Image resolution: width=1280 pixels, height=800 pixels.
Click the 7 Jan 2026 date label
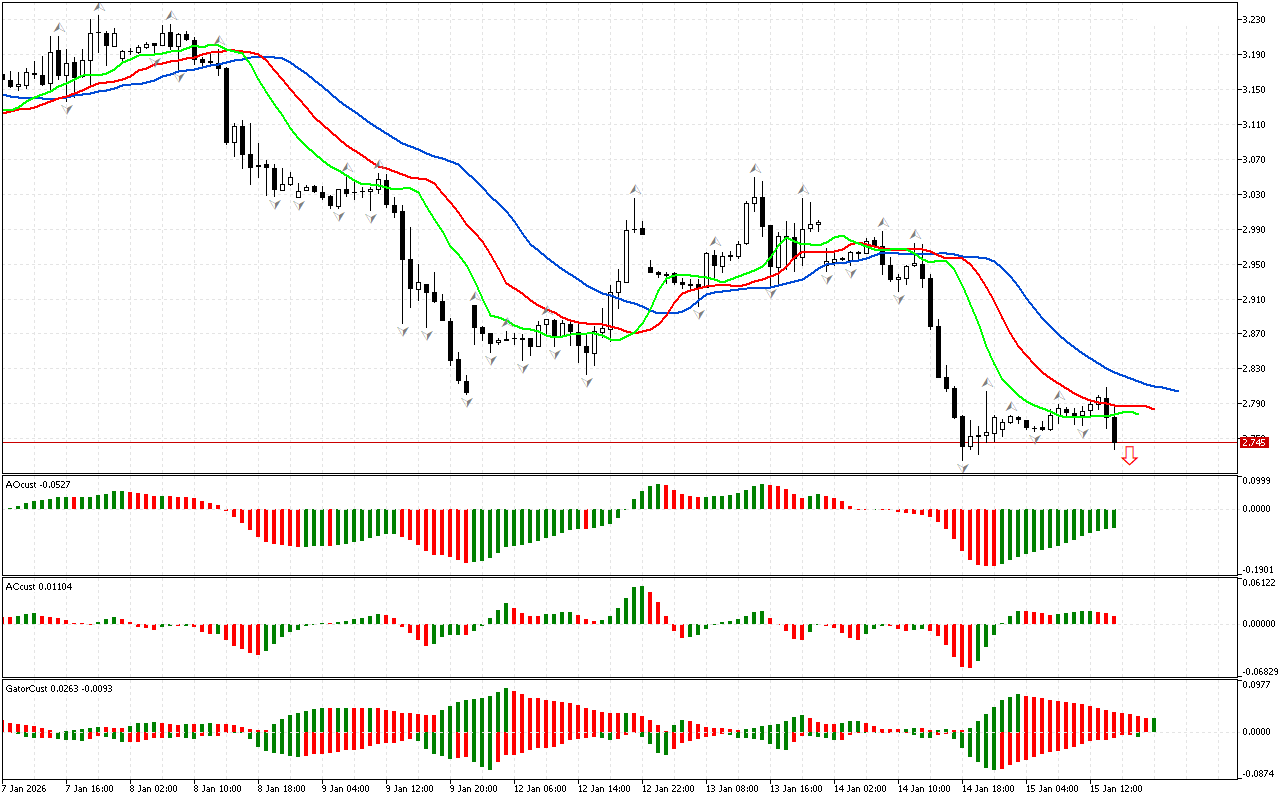25,788
